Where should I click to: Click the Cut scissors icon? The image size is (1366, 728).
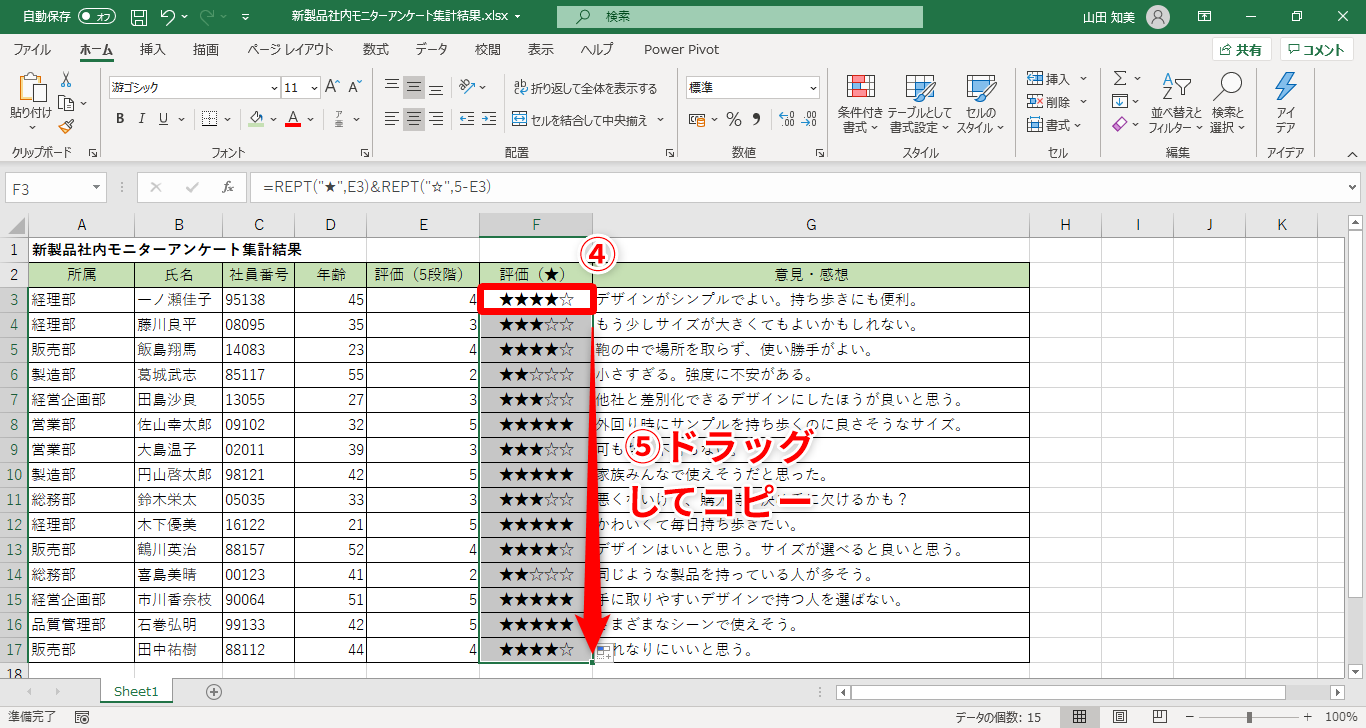(x=66, y=80)
